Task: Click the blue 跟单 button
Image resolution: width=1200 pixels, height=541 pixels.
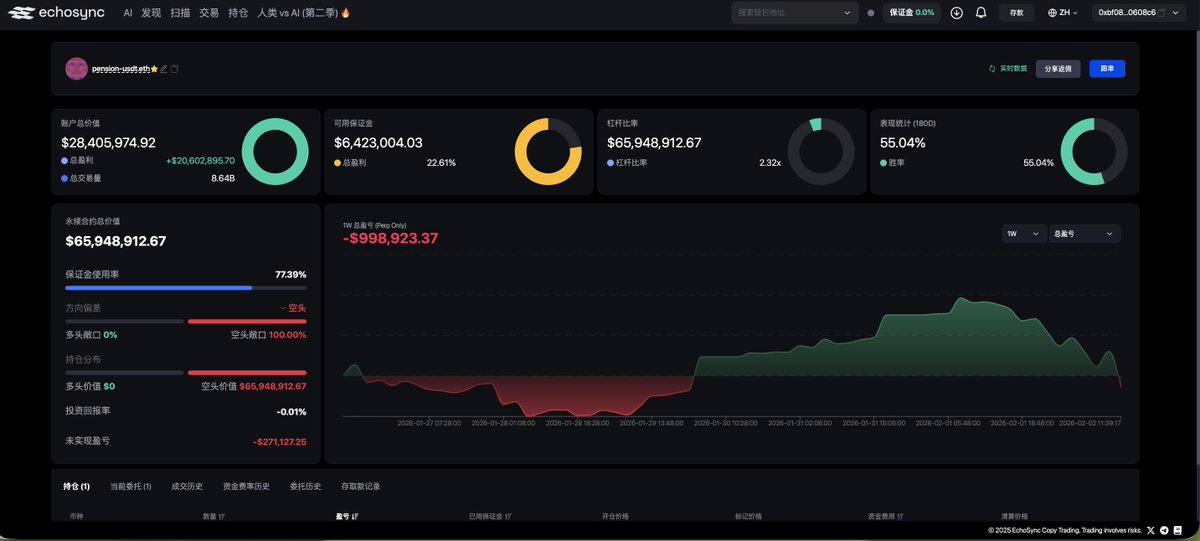Action: tap(1107, 69)
